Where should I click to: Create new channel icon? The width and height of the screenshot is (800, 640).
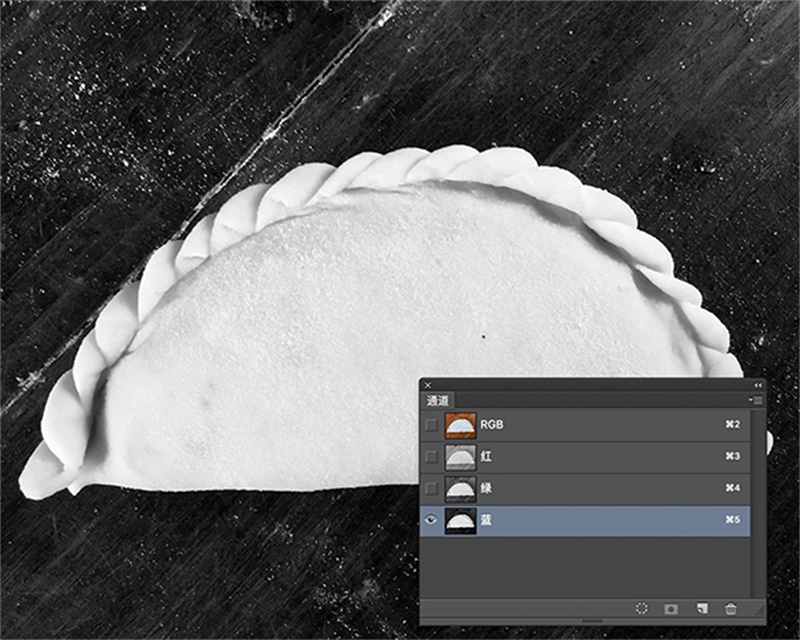(702, 608)
